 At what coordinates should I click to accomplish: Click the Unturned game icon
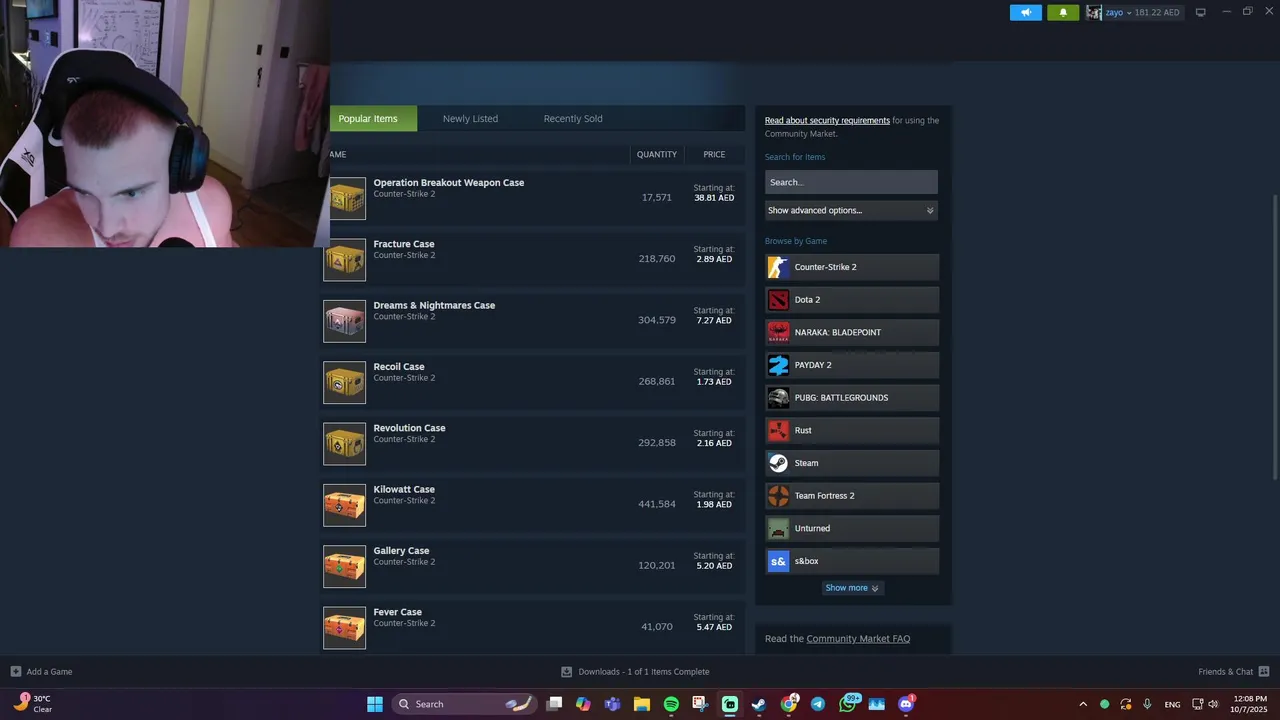[x=778, y=528]
